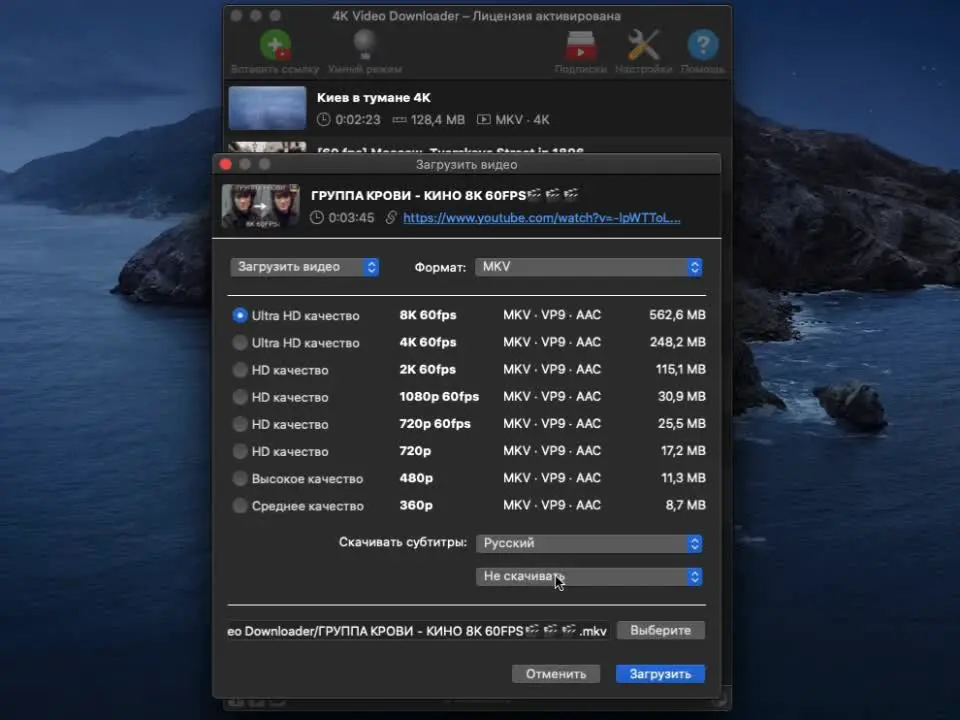Choose the 360p medium quality option
Viewport: 960px width, 720px height.
pos(240,506)
